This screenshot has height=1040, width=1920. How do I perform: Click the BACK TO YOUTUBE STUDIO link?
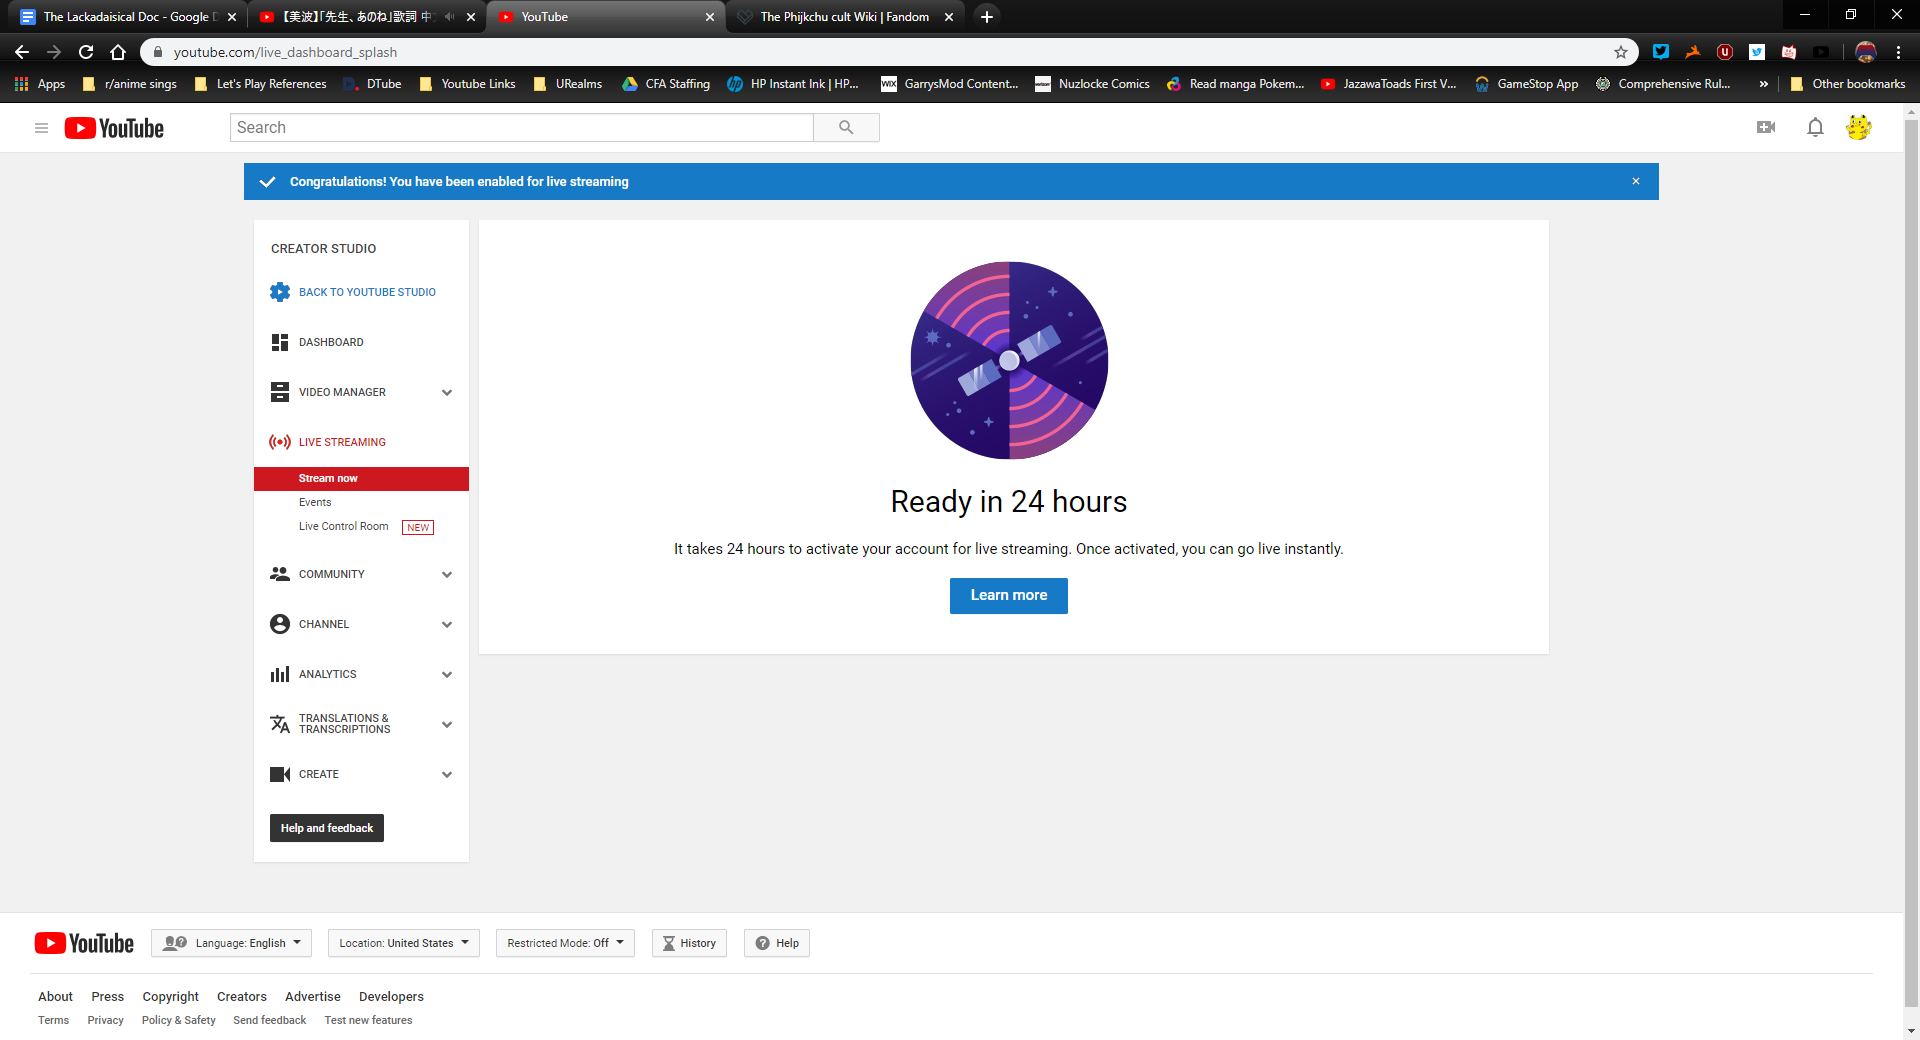[x=367, y=292]
